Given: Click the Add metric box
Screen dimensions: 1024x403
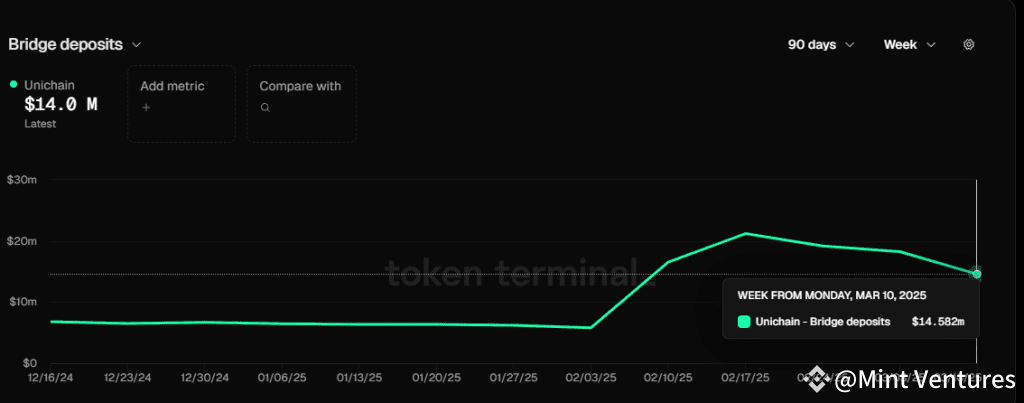Looking at the screenshot, I should [181, 103].
